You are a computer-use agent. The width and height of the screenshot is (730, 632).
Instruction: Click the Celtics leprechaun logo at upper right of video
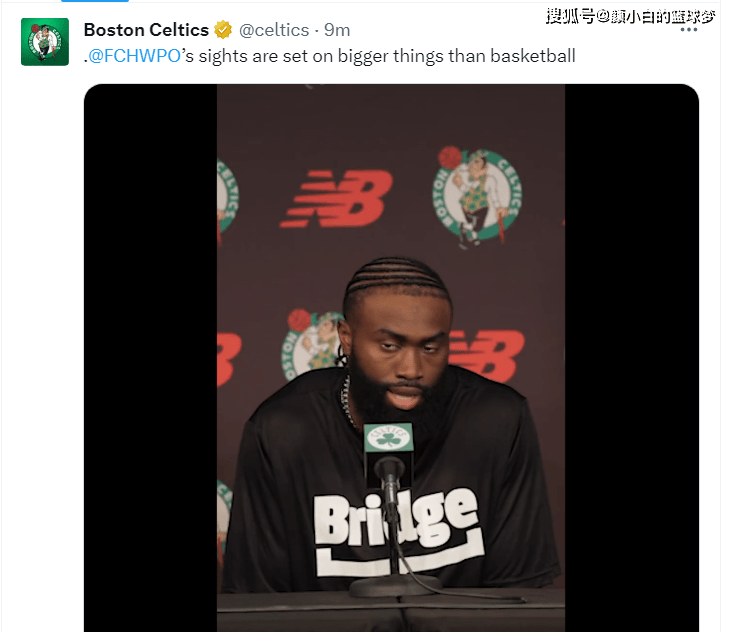pyautogui.click(x=478, y=197)
